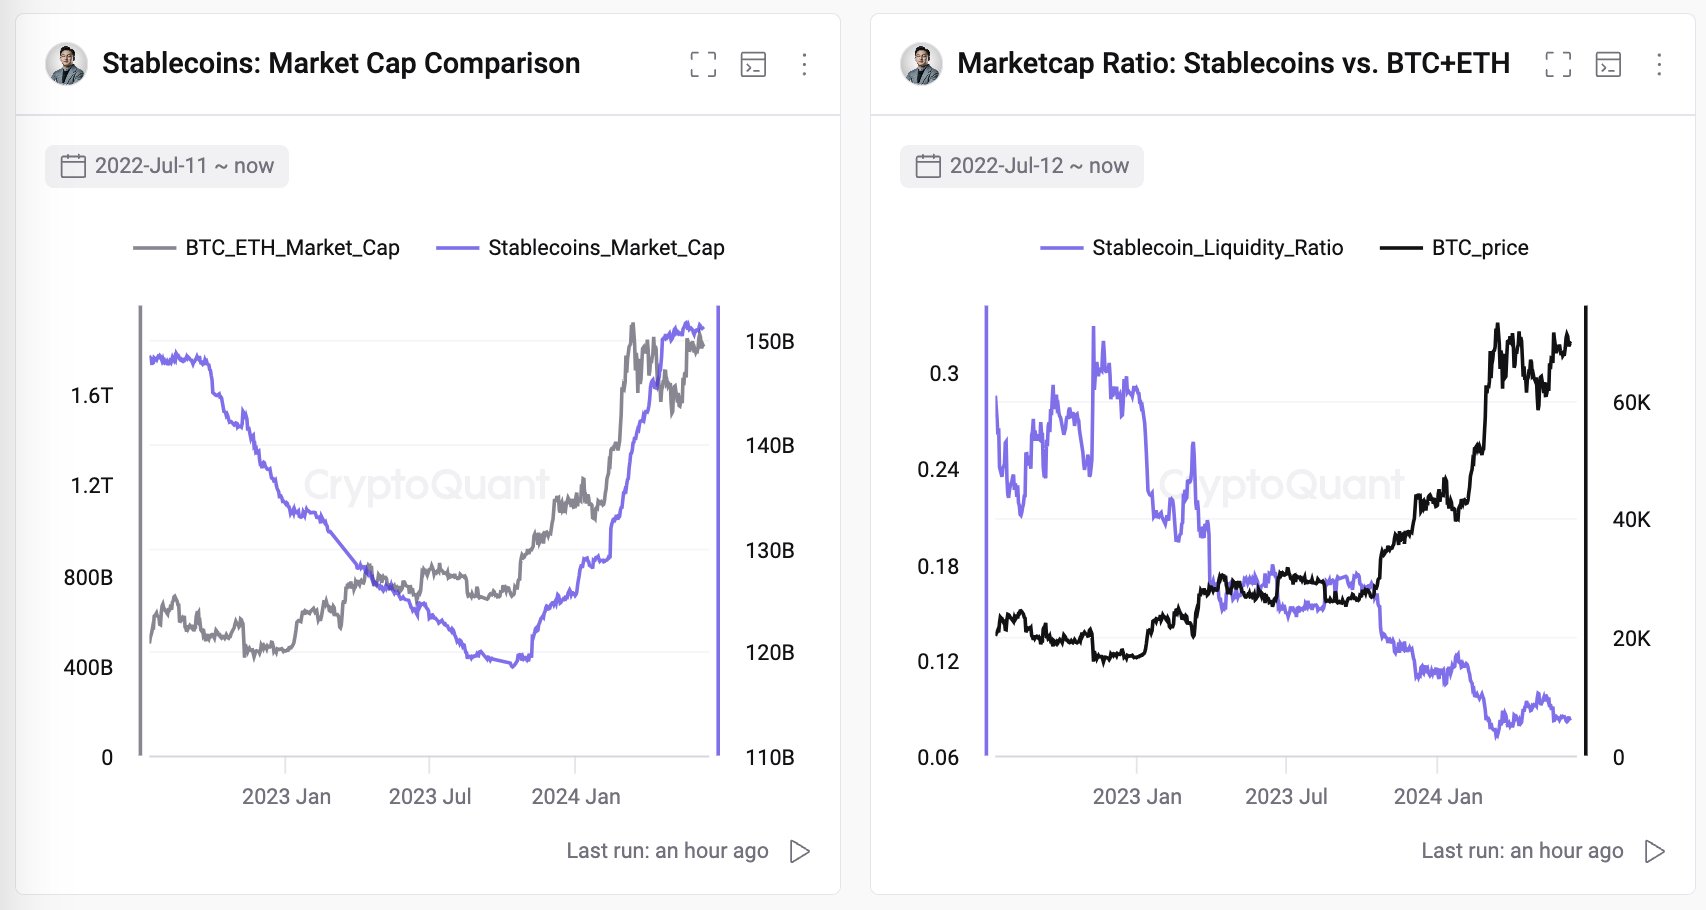Open more options menu for Market Cap Comparison
The width and height of the screenshot is (1706, 910).
click(x=804, y=65)
